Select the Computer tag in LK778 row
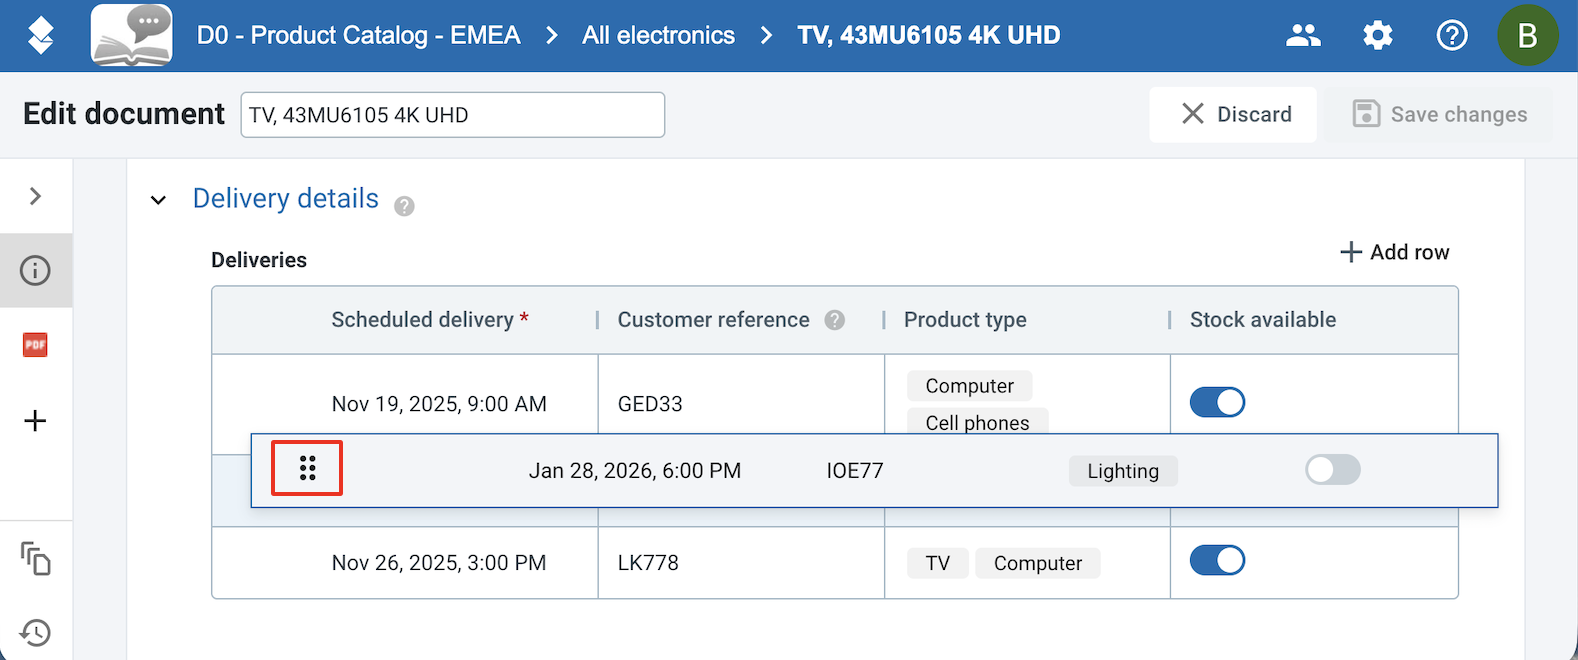 [1038, 563]
